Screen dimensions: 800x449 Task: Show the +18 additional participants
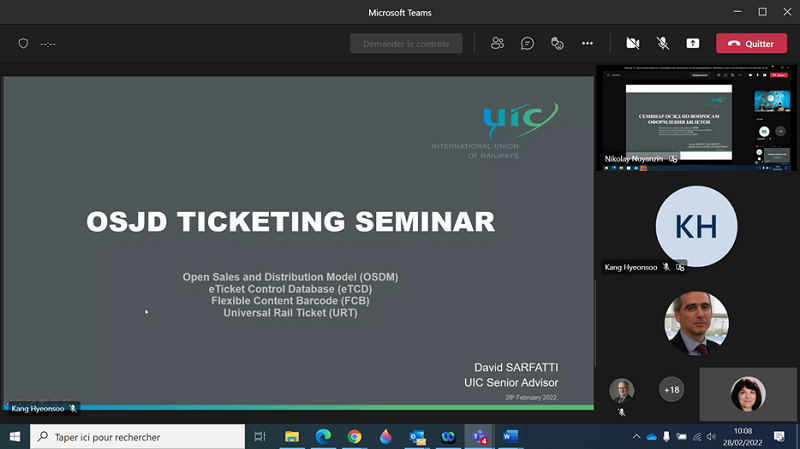(671, 389)
